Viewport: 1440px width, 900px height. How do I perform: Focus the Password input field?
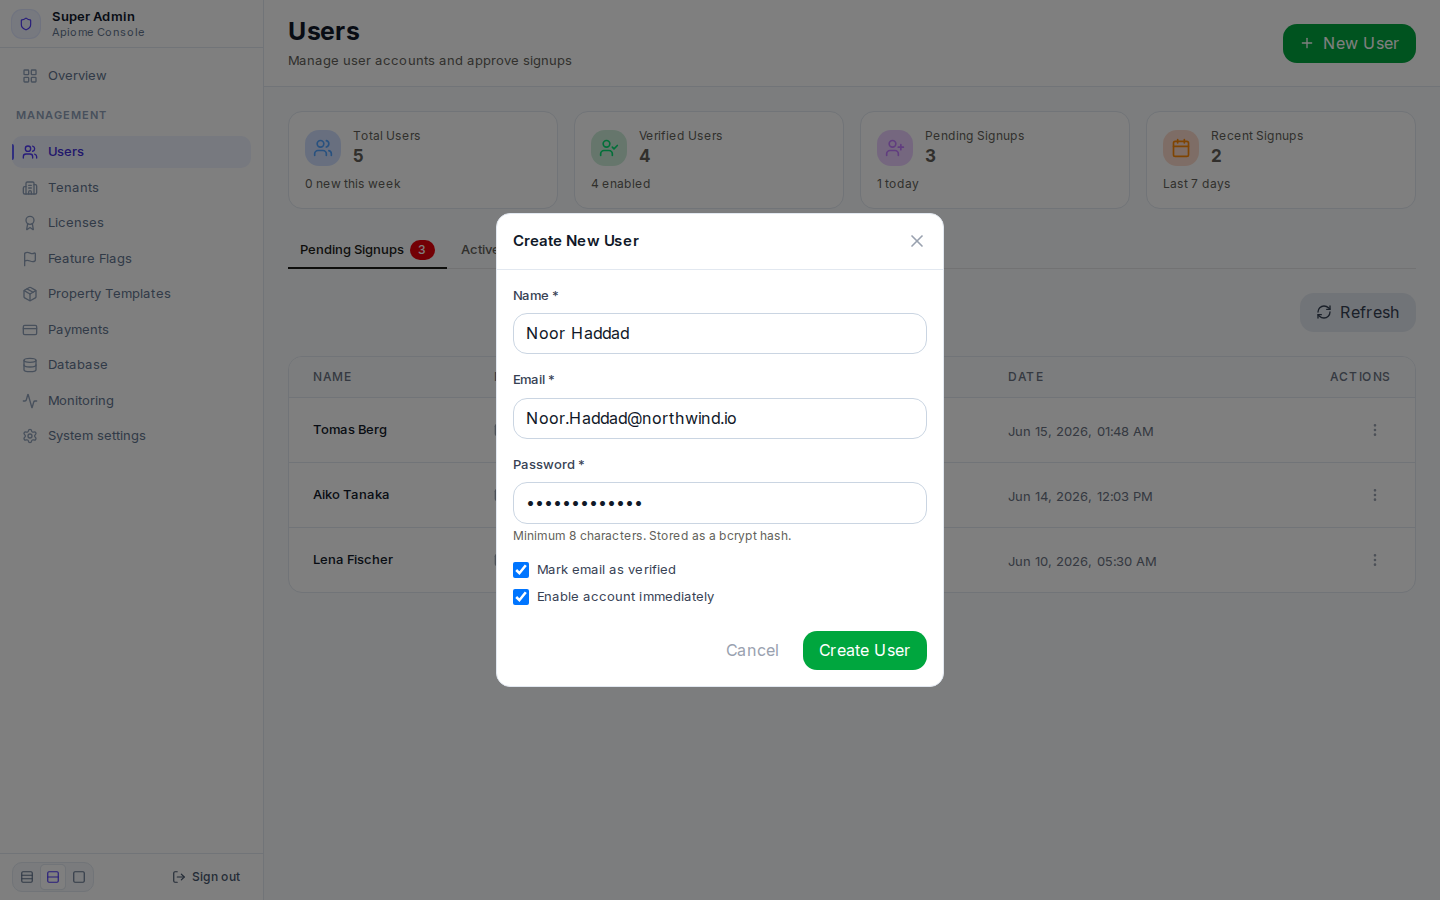(720, 503)
